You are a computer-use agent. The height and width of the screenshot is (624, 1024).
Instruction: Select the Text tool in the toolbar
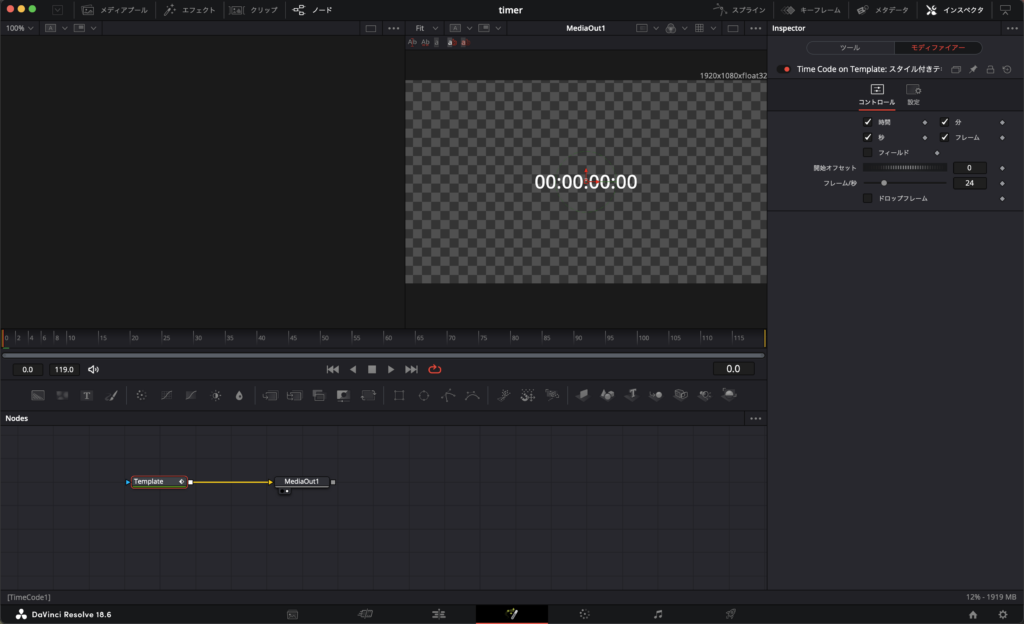[87, 395]
